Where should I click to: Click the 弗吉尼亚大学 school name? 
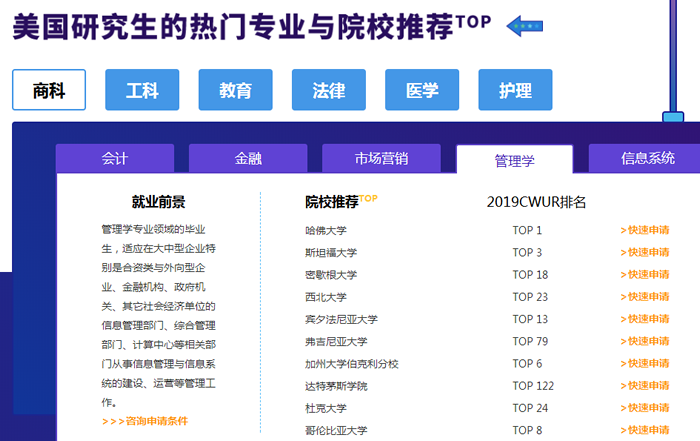click(336, 342)
